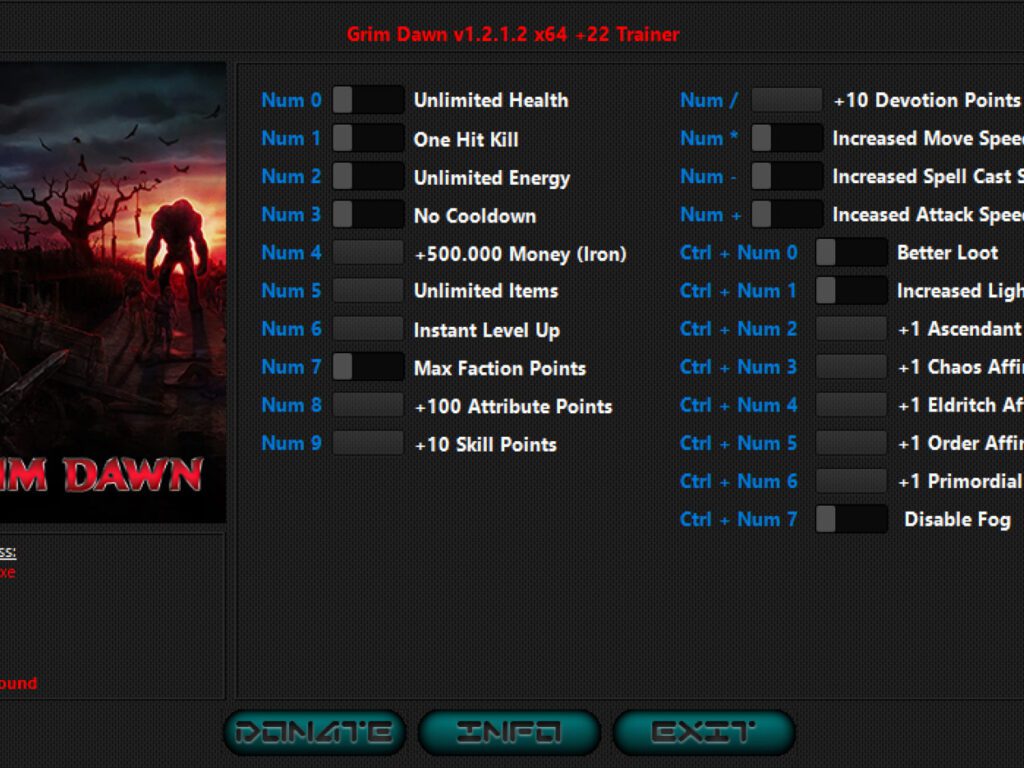Activate +10 Skill Points box
The width and height of the screenshot is (1024, 768).
point(368,443)
